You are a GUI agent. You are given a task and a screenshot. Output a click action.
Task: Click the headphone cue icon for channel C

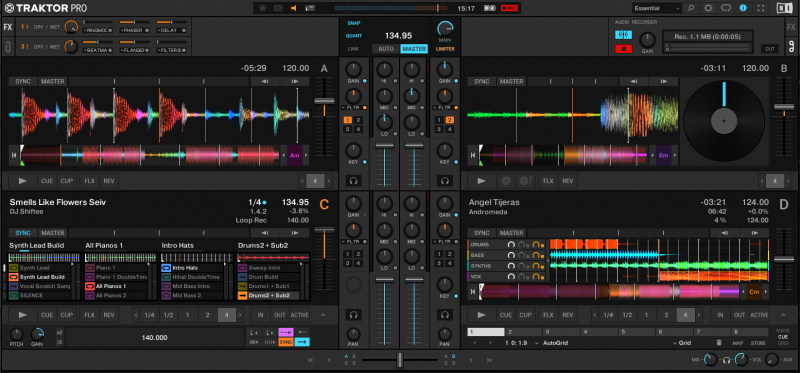(353, 315)
